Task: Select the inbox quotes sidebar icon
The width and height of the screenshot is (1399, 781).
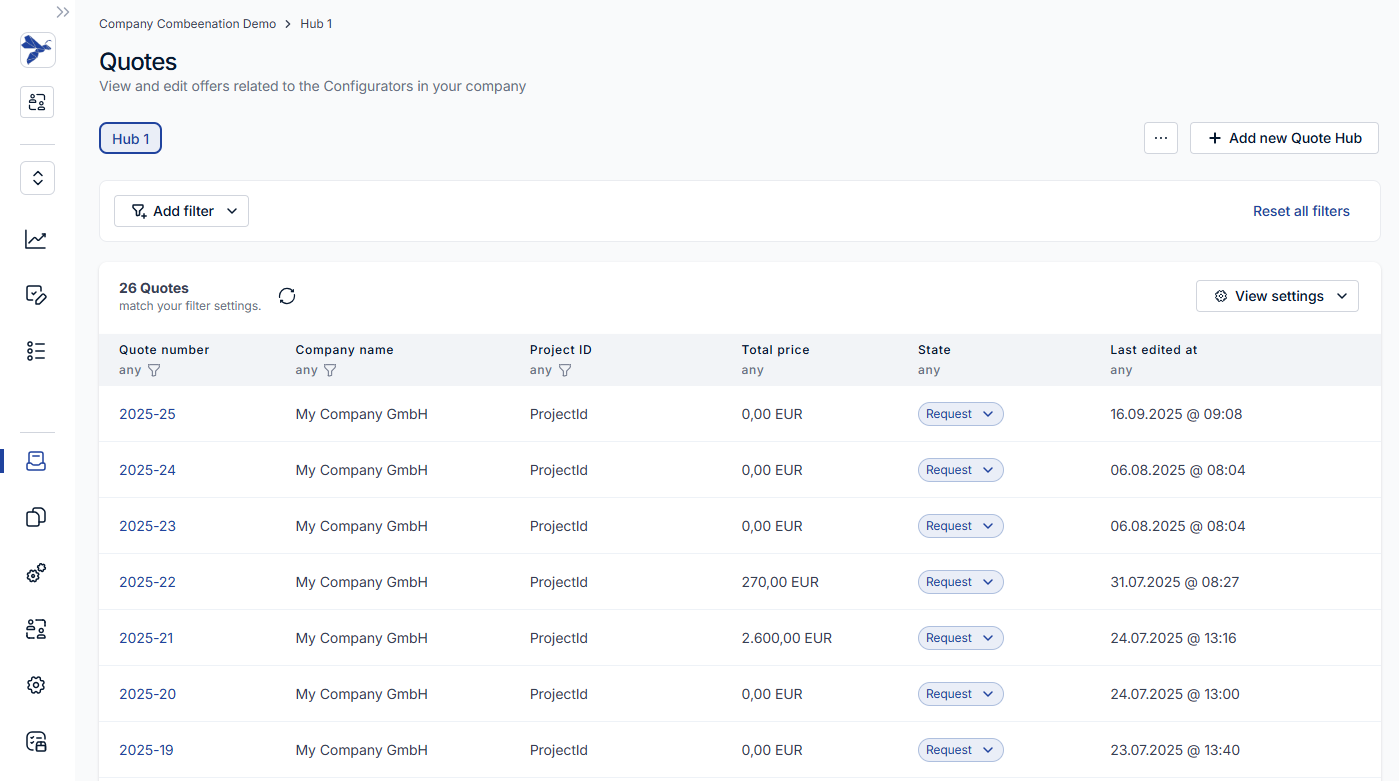Action: click(x=36, y=461)
